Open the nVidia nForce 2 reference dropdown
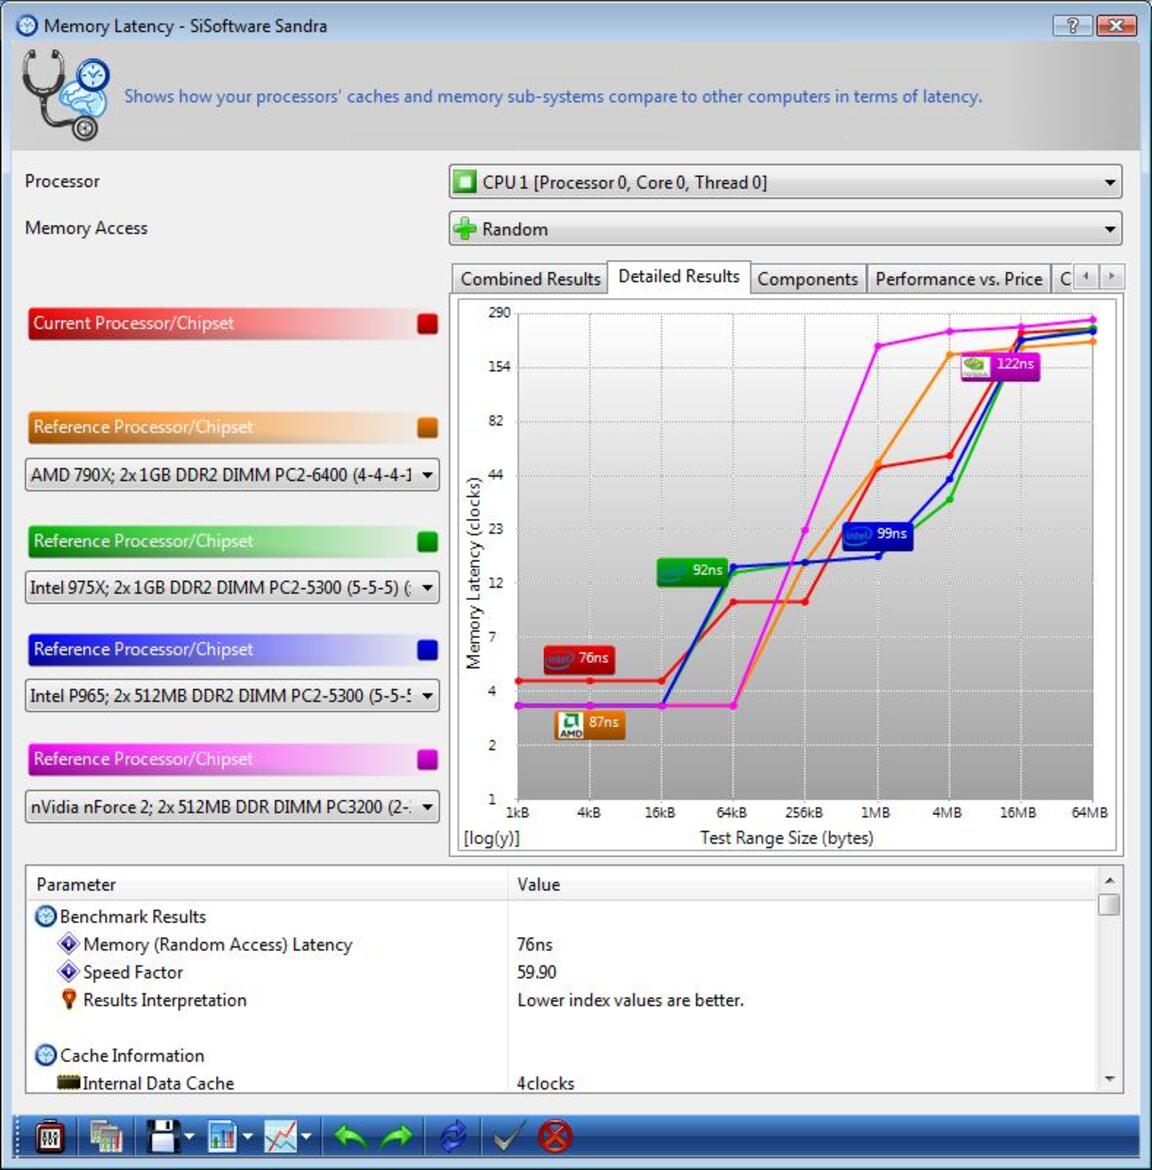1152x1170 pixels. (x=232, y=807)
